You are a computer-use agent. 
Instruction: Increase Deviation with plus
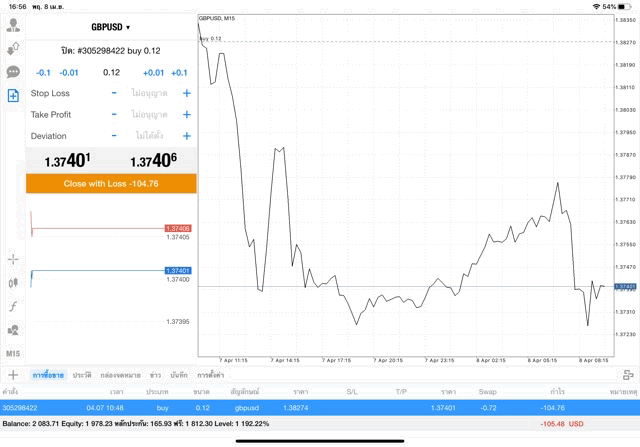click(x=187, y=136)
